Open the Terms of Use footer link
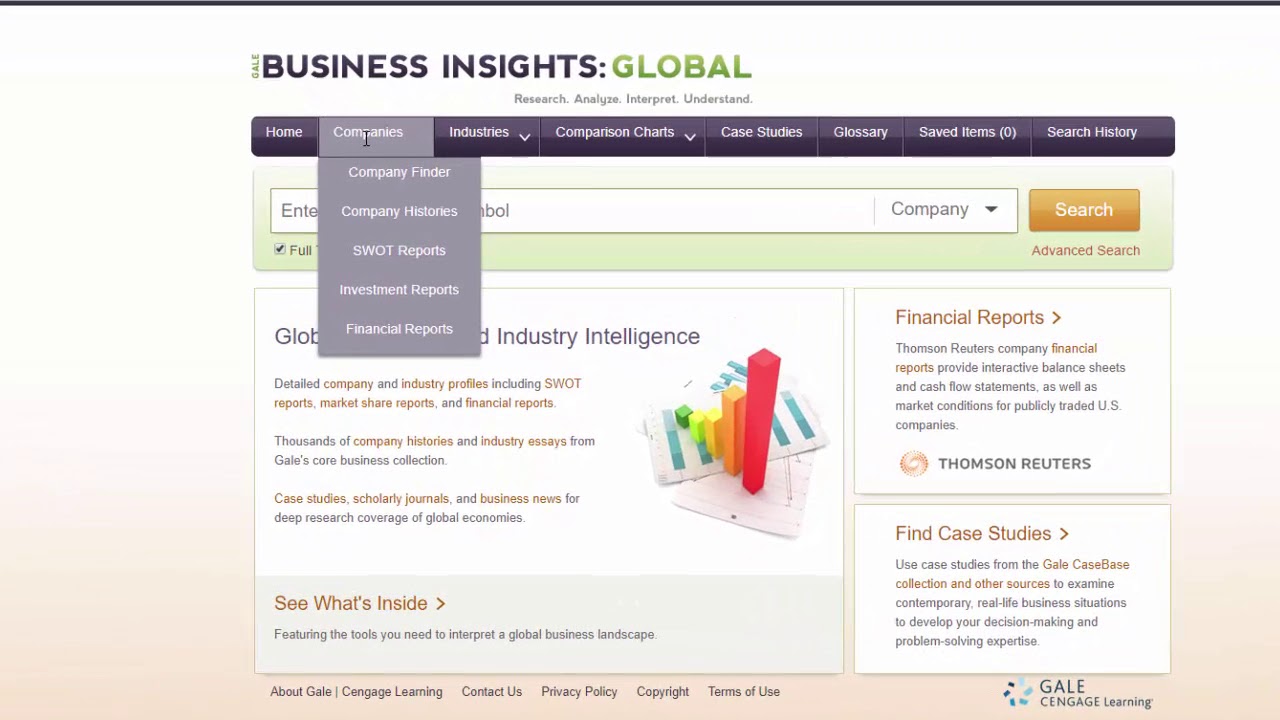The width and height of the screenshot is (1280, 720). point(744,692)
